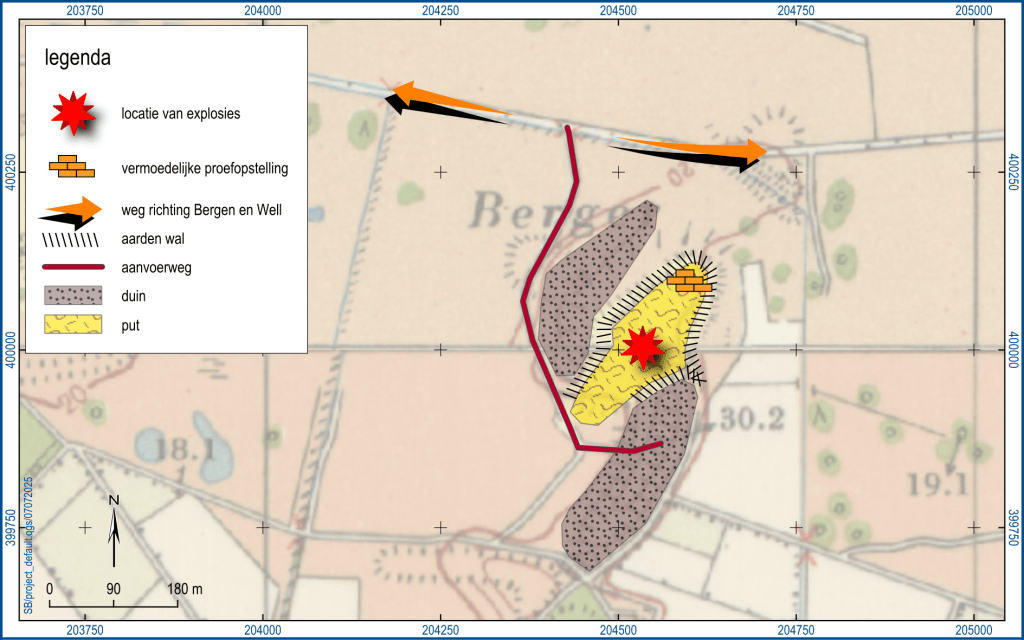This screenshot has height=640, width=1024.
Task: Click the orange brick symbol in the legend
Action: click(73, 166)
